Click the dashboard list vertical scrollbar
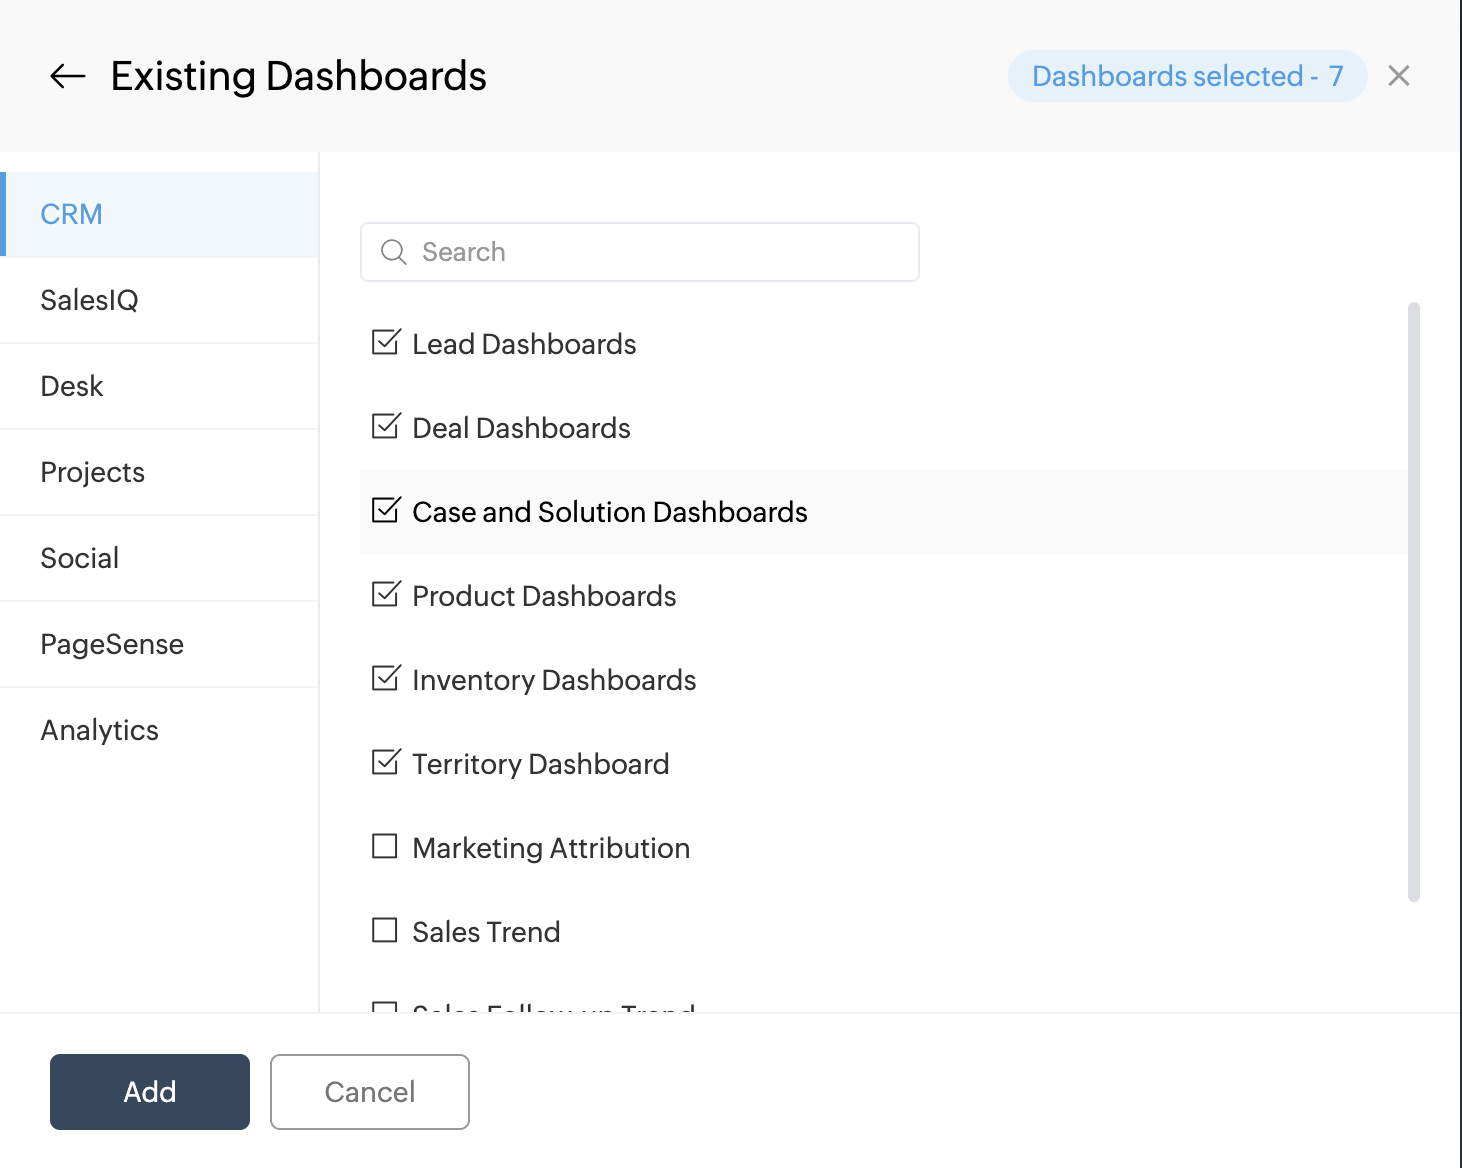Image resolution: width=1462 pixels, height=1168 pixels. [x=1414, y=602]
